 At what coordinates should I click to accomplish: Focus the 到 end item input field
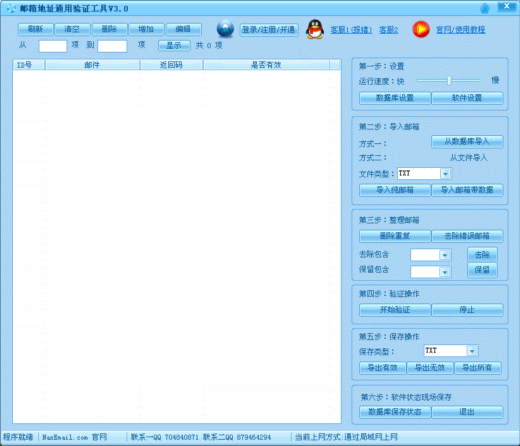click(112, 46)
